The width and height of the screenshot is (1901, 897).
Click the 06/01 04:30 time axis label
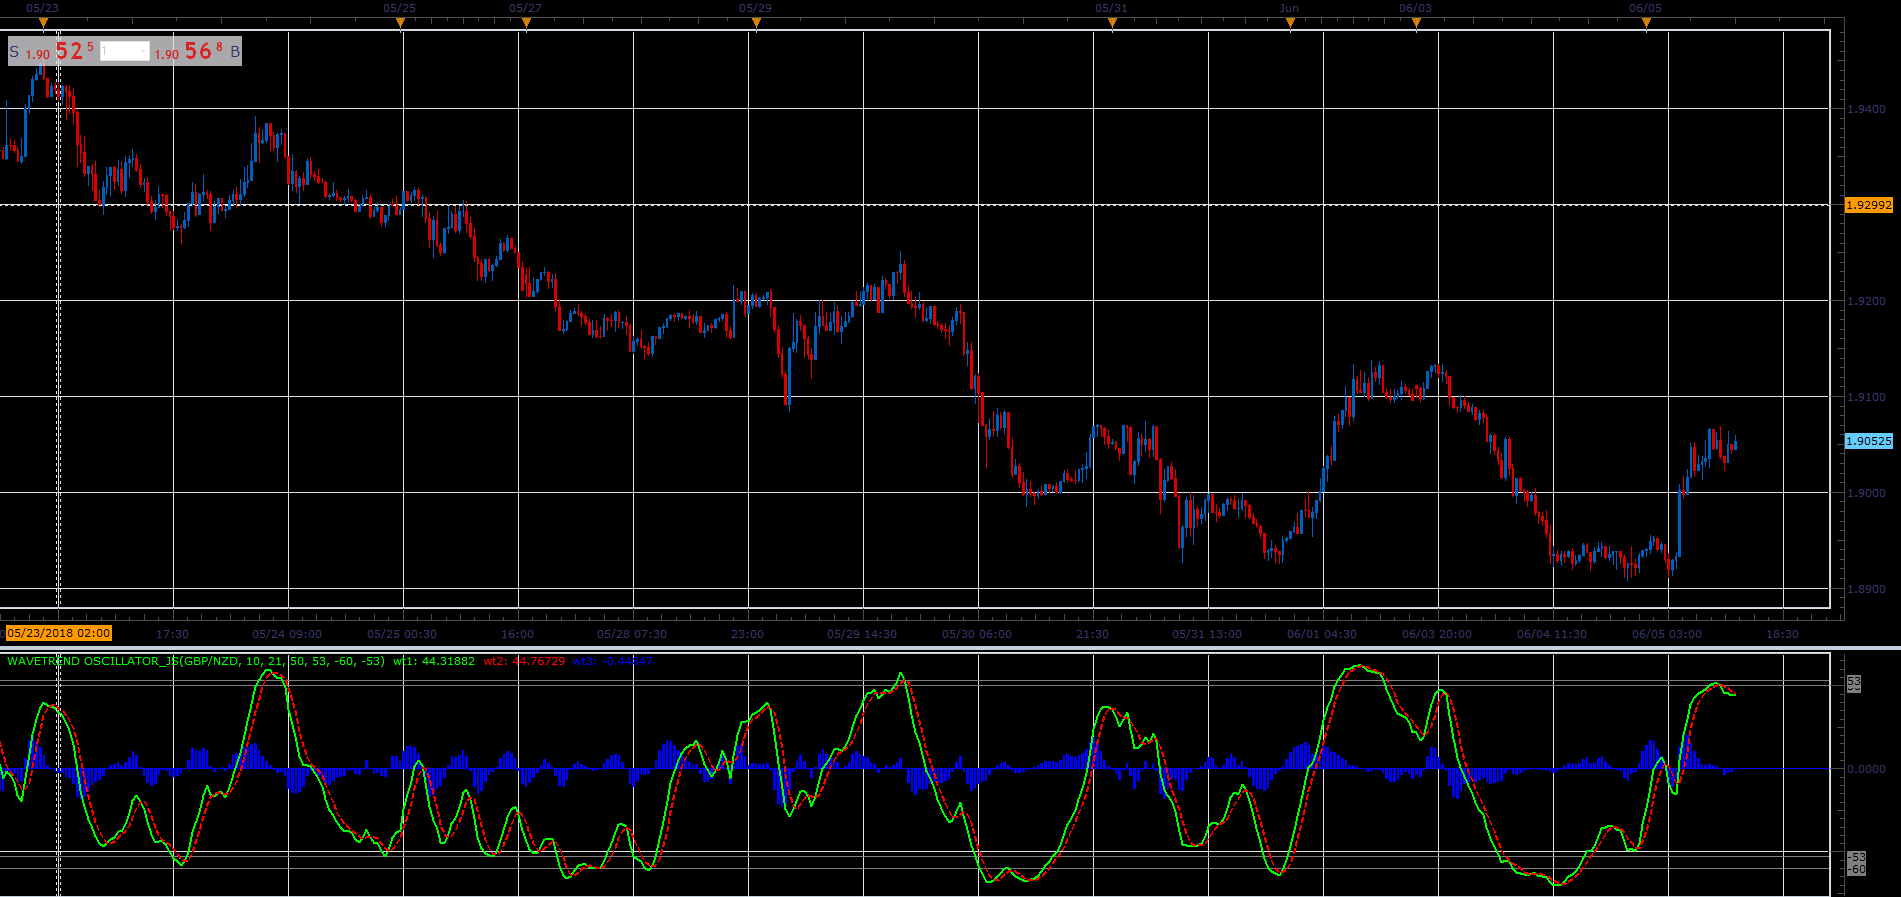coord(1322,634)
